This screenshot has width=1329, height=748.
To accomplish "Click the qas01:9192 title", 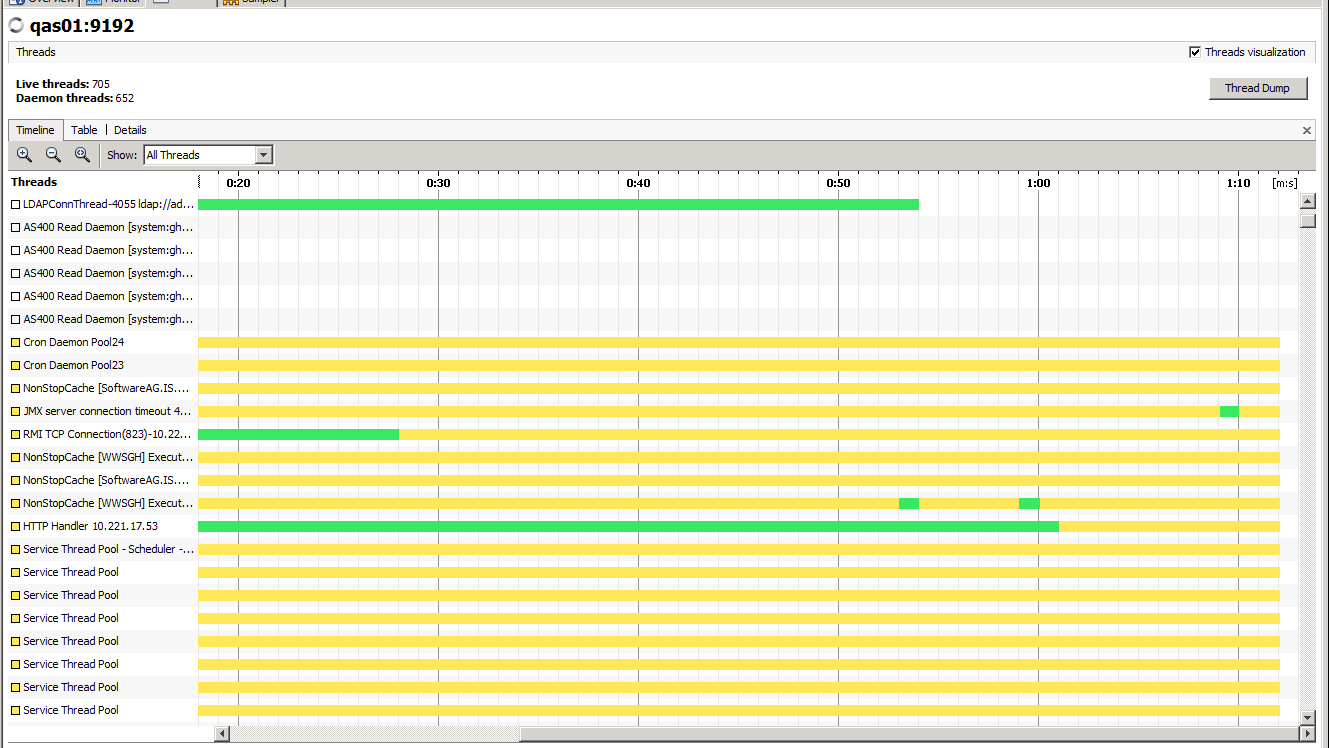I will [x=82, y=26].
